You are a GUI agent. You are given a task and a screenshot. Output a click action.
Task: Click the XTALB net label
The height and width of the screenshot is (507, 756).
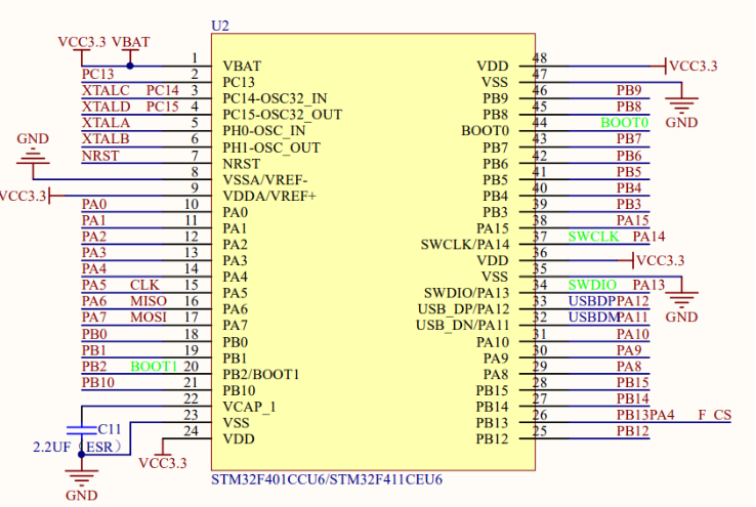pos(106,139)
